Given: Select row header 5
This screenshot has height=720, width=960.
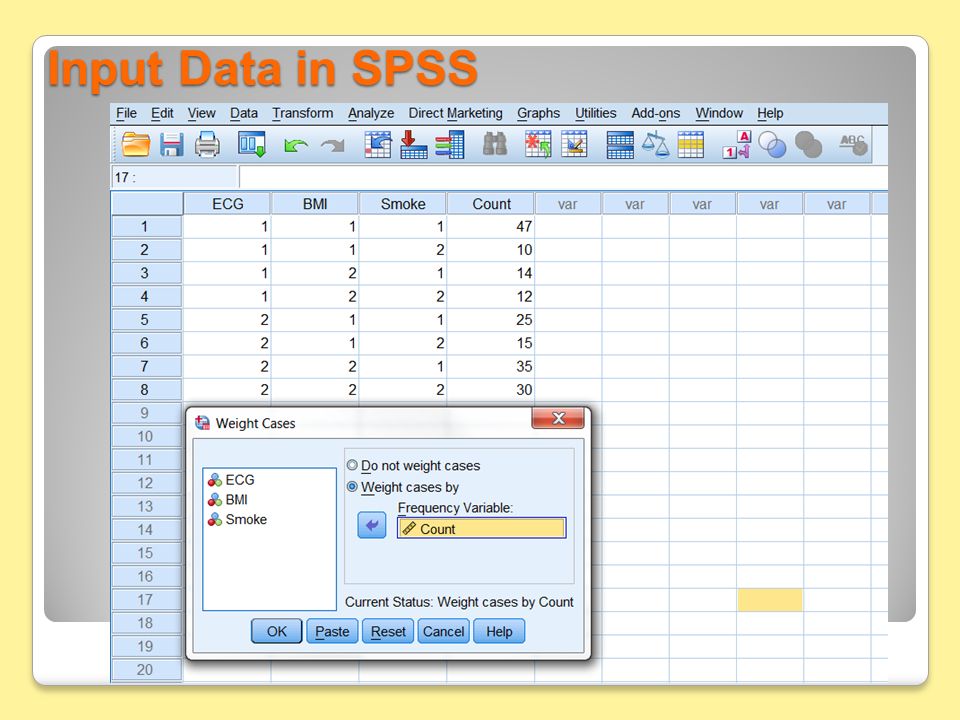Looking at the screenshot, I should (x=146, y=320).
